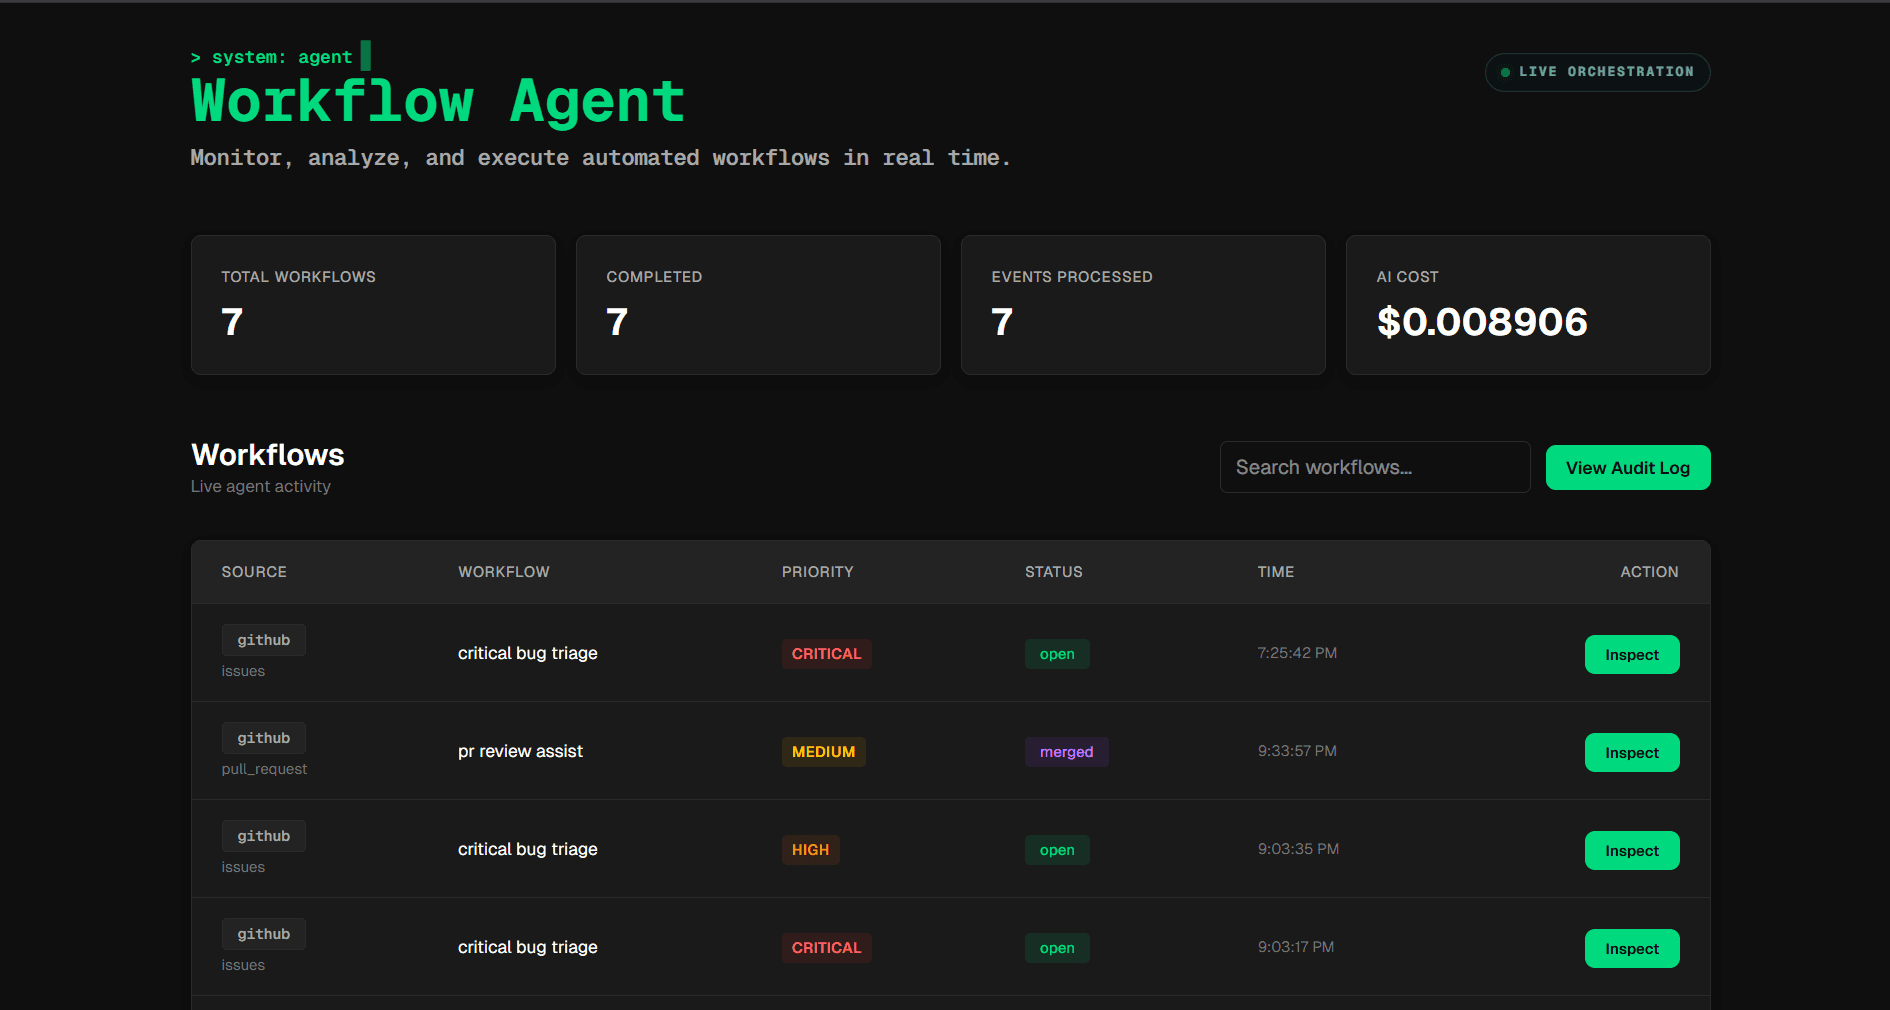
Task: Click the github tag in 7:25:42 PM row
Action: [264, 640]
